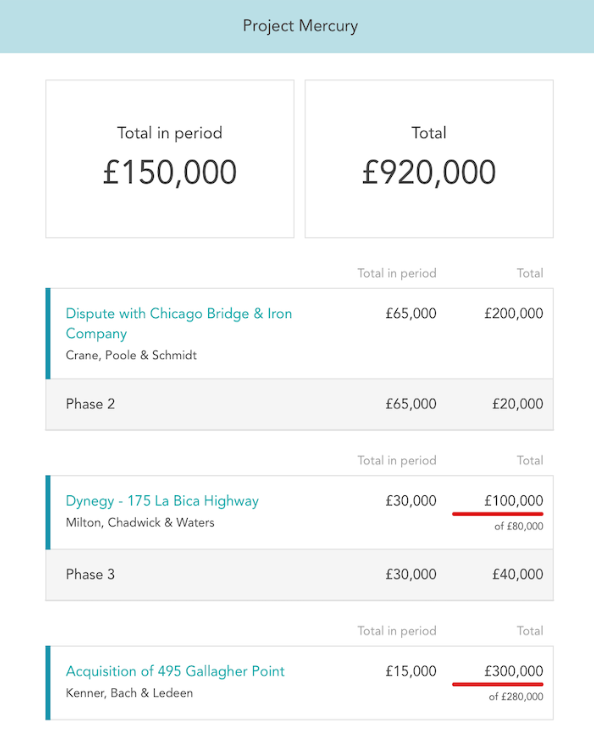Screen dimensions: 594x734
Task: Click the 'of £280,000' budget label
Action: point(516,697)
